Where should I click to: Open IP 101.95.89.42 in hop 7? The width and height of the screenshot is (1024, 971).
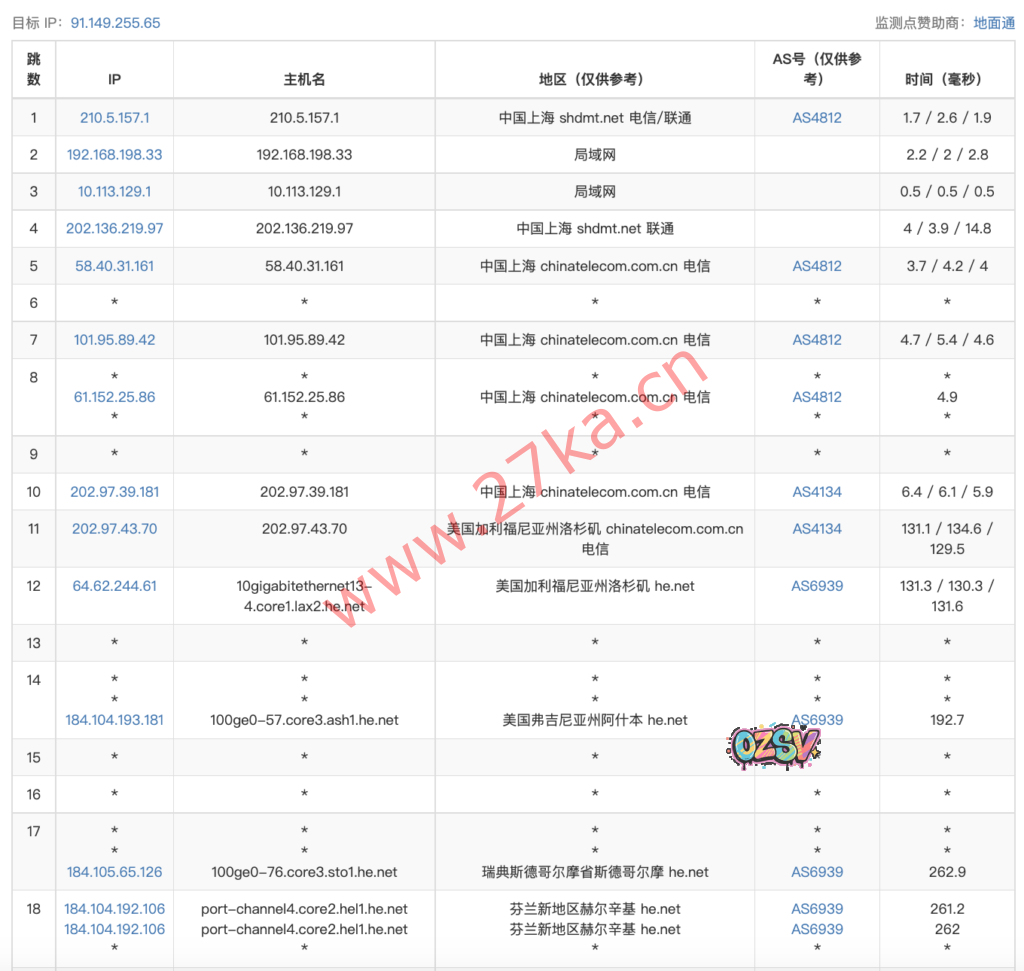[114, 339]
